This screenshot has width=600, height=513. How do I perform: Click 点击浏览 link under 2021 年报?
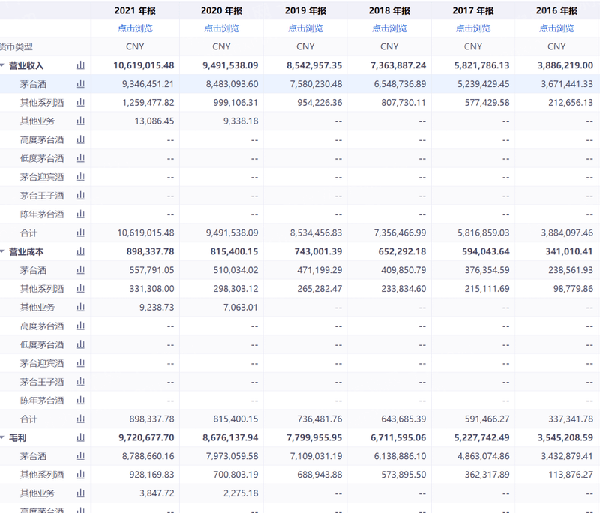(136, 28)
